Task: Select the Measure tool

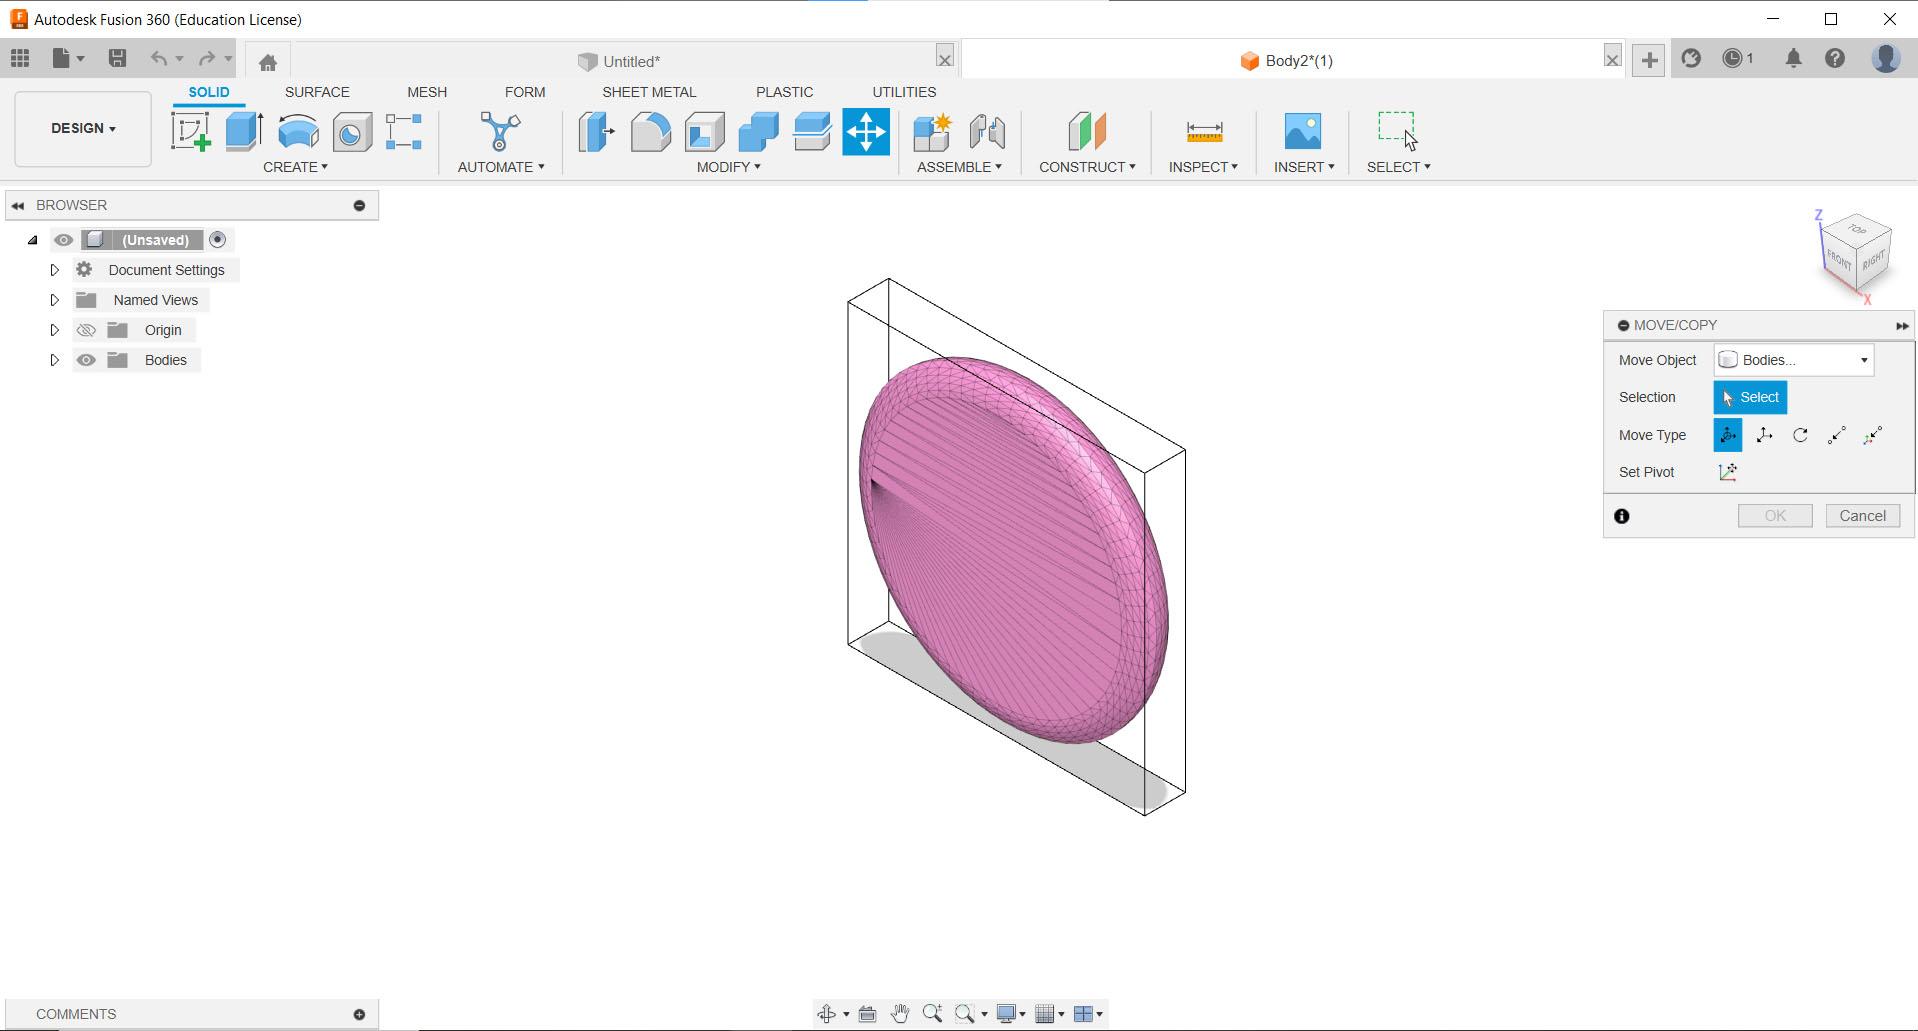Action: tap(1204, 131)
